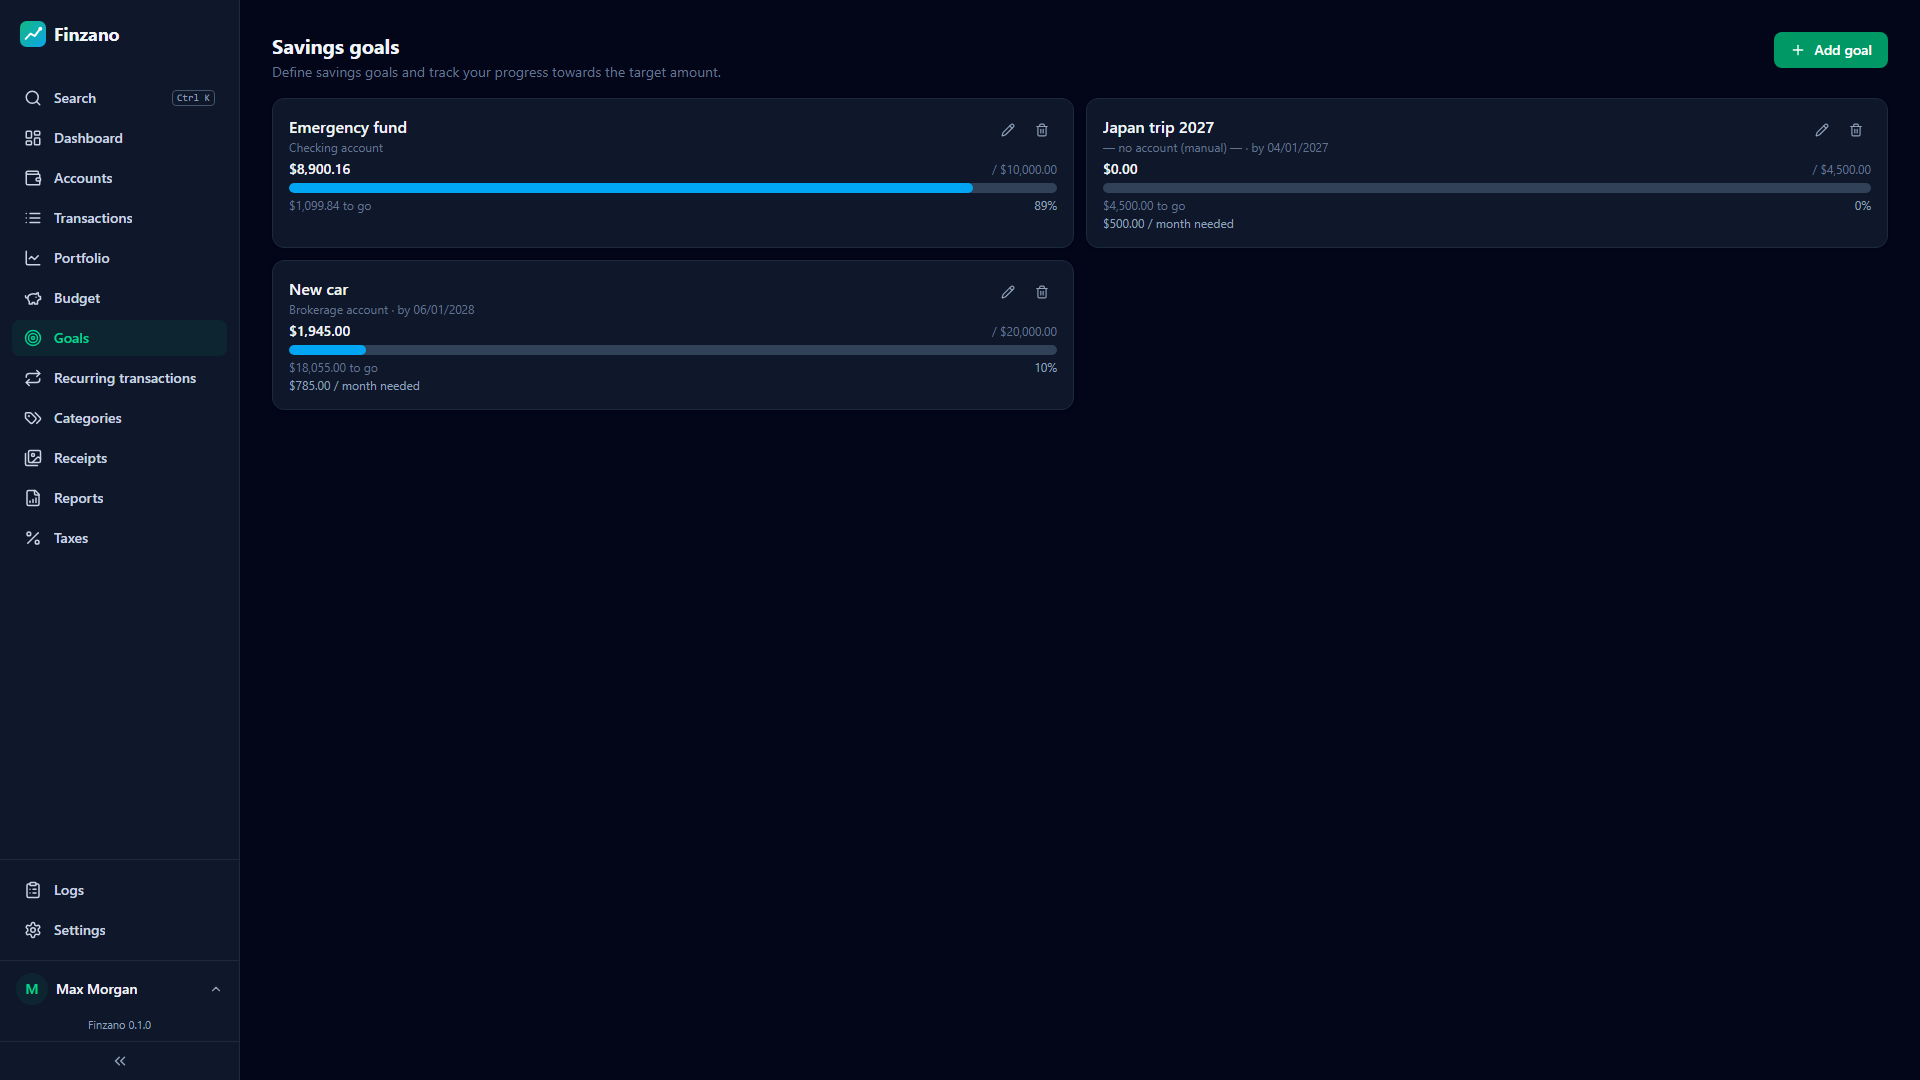The height and width of the screenshot is (1080, 1920).
Task: Edit the New car goal
Action: 1008,292
